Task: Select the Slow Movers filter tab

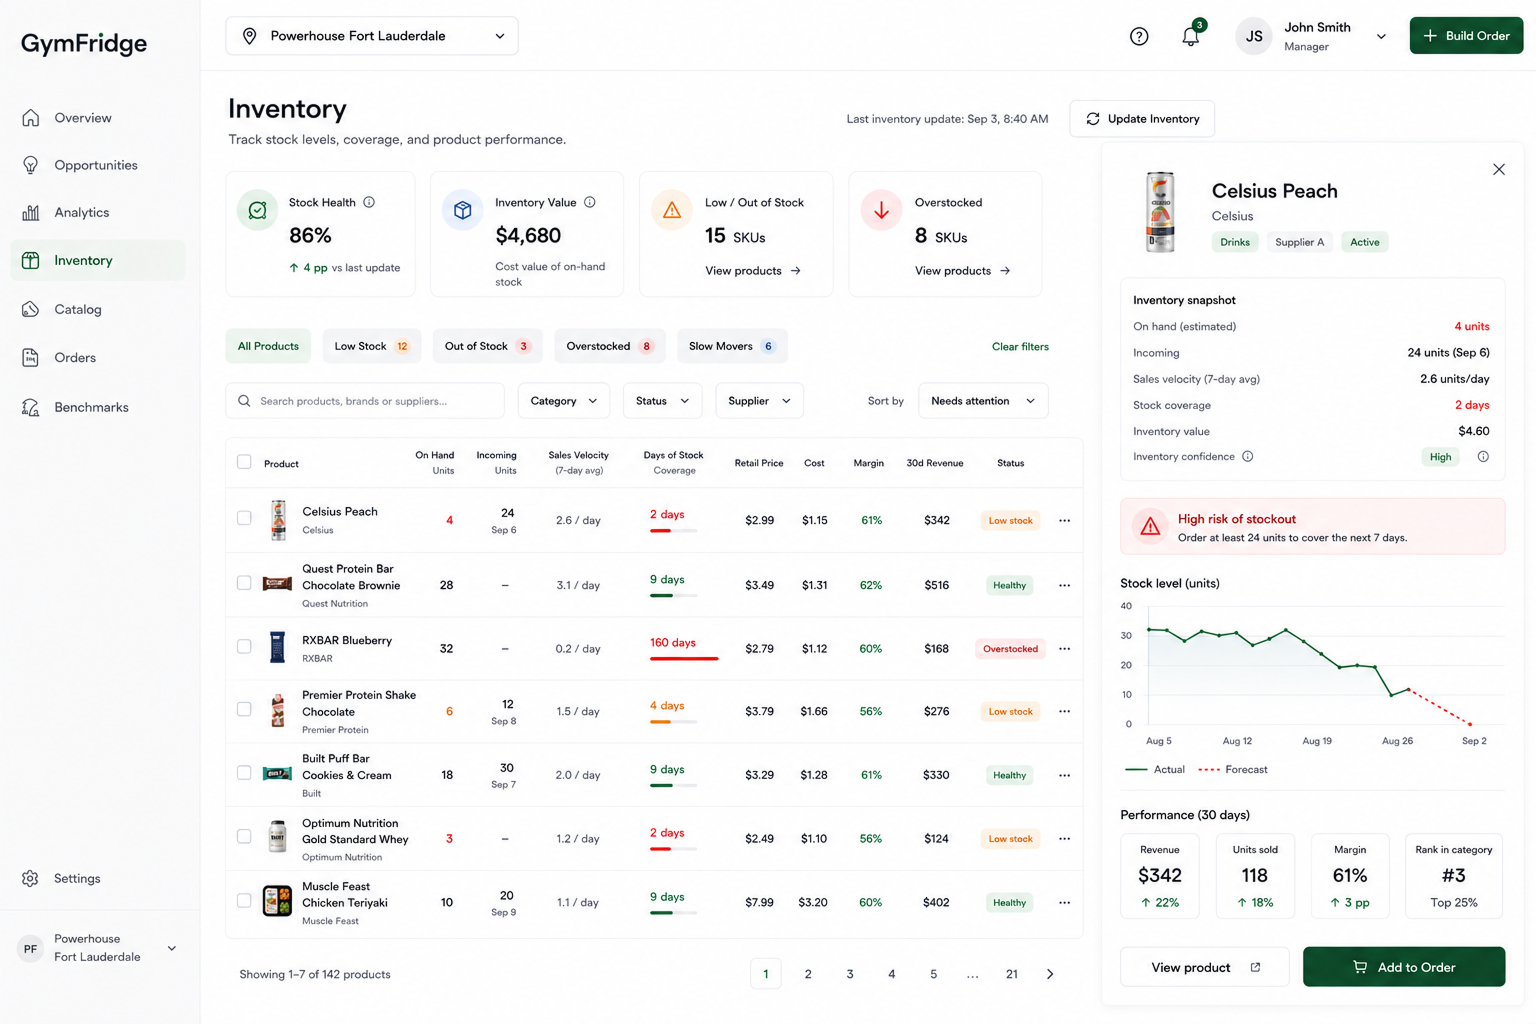Action: [x=732, y=346]
